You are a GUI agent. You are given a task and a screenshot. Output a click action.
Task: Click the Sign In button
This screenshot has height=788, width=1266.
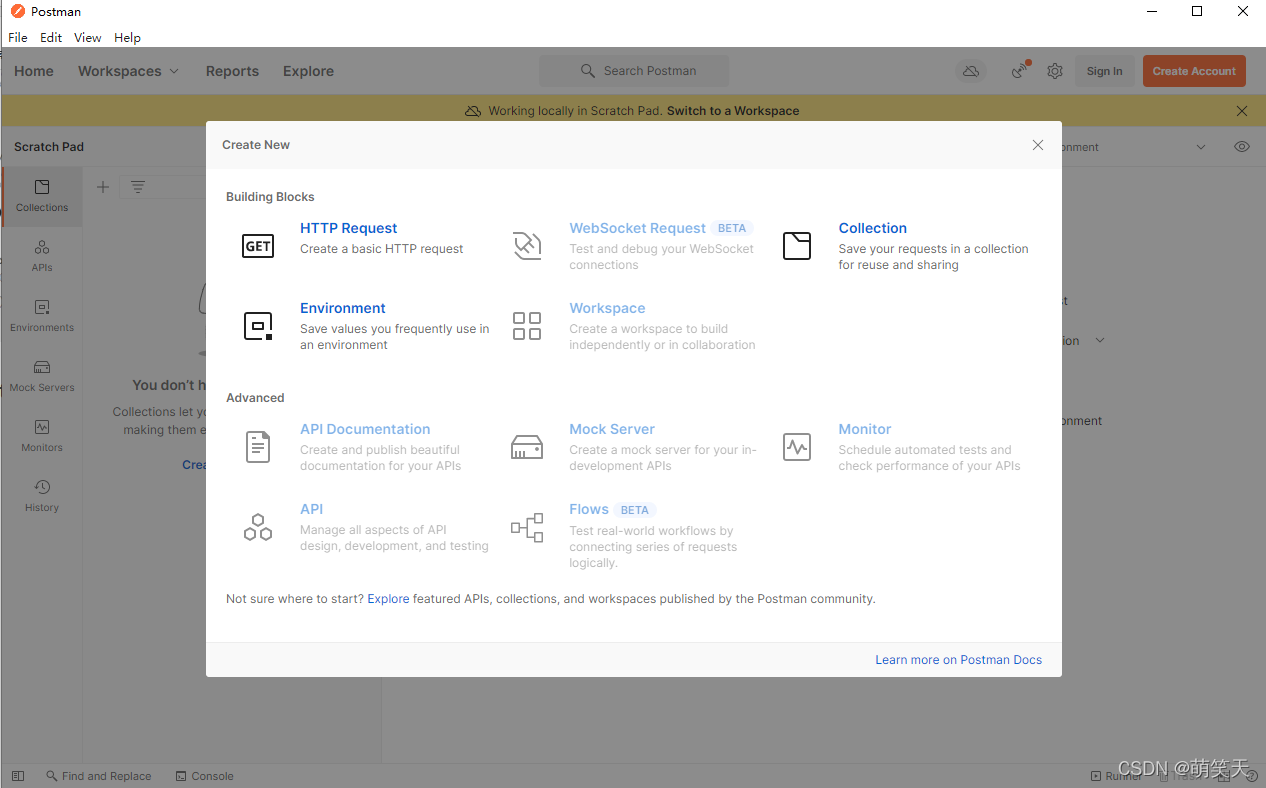1104,71
